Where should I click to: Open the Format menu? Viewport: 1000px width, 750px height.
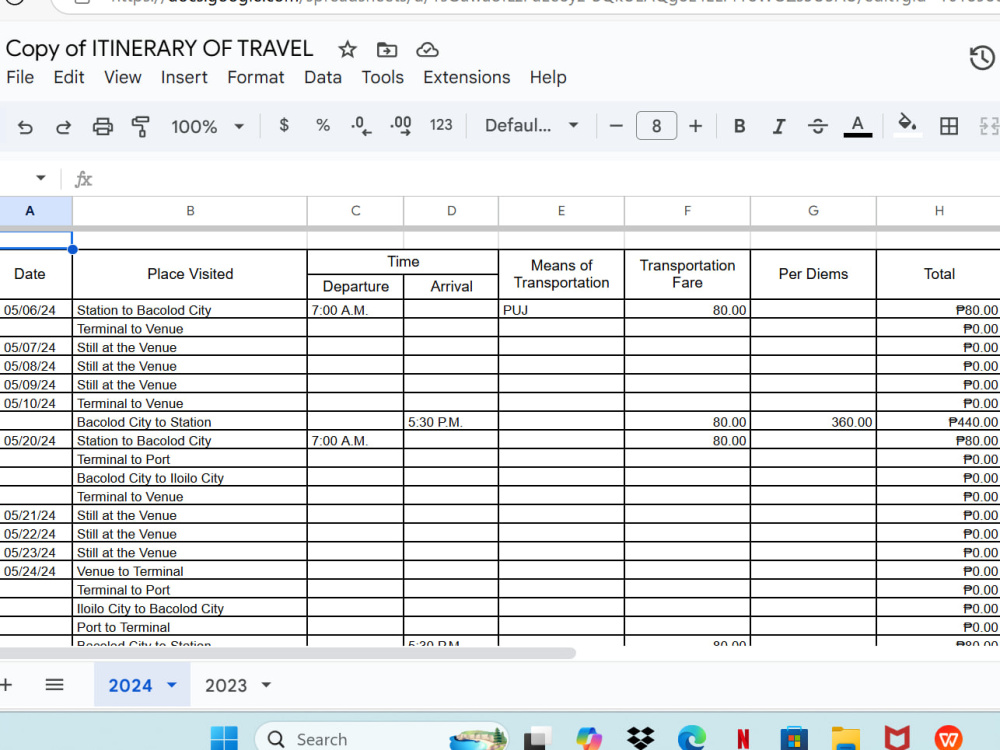256,77
